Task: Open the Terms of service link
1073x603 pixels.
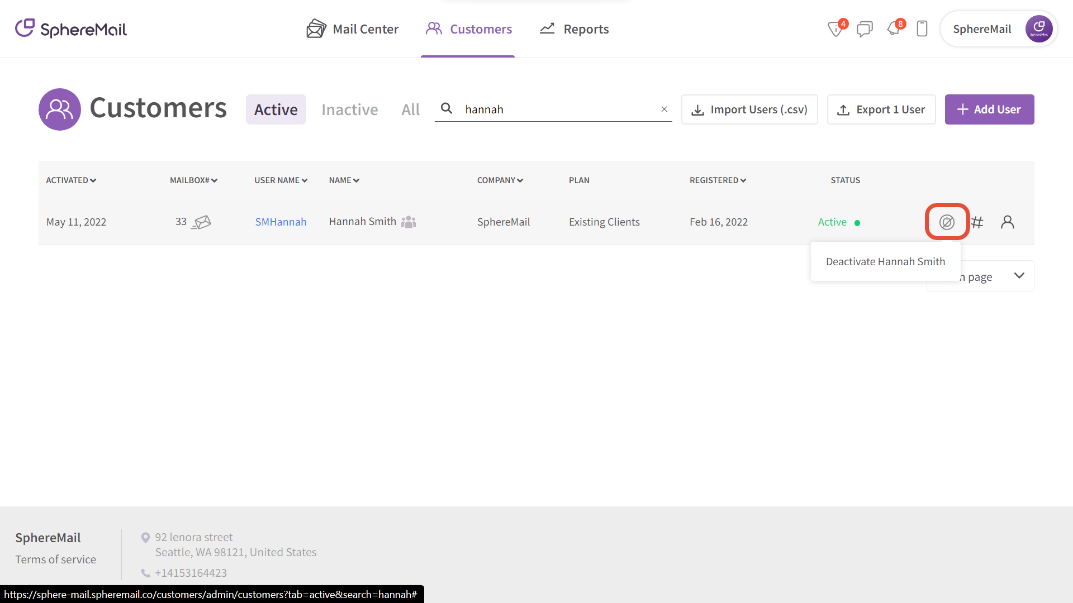Action: 55,559
